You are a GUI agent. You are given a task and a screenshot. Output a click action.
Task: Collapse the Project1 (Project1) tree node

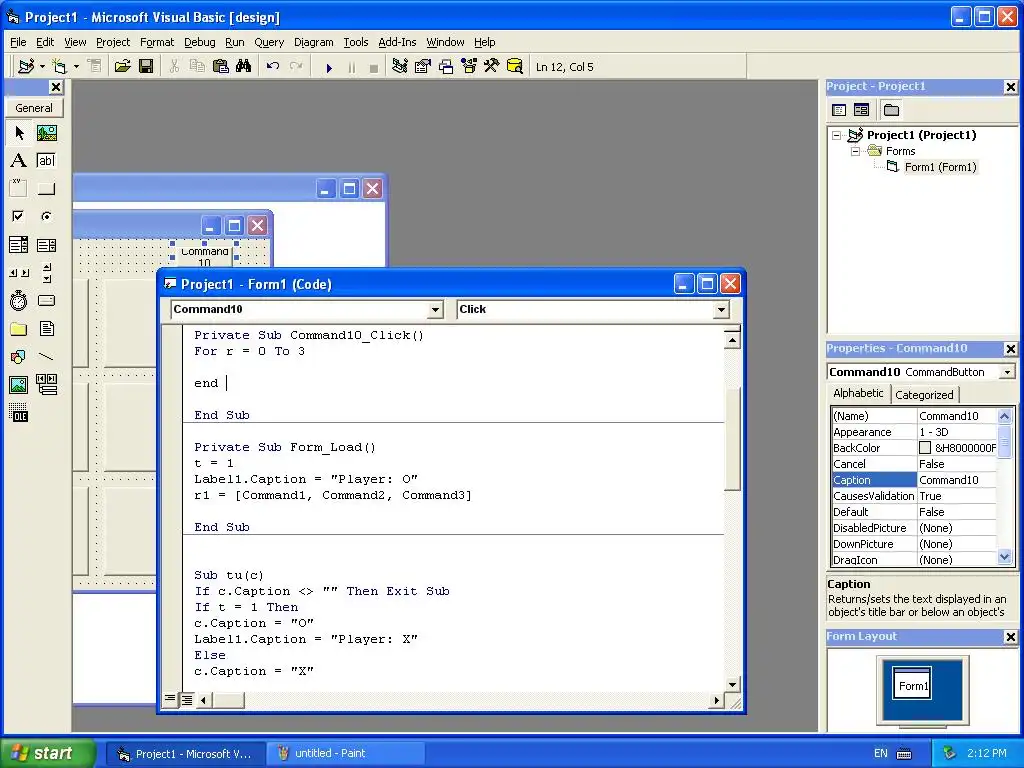coord(837,135)
